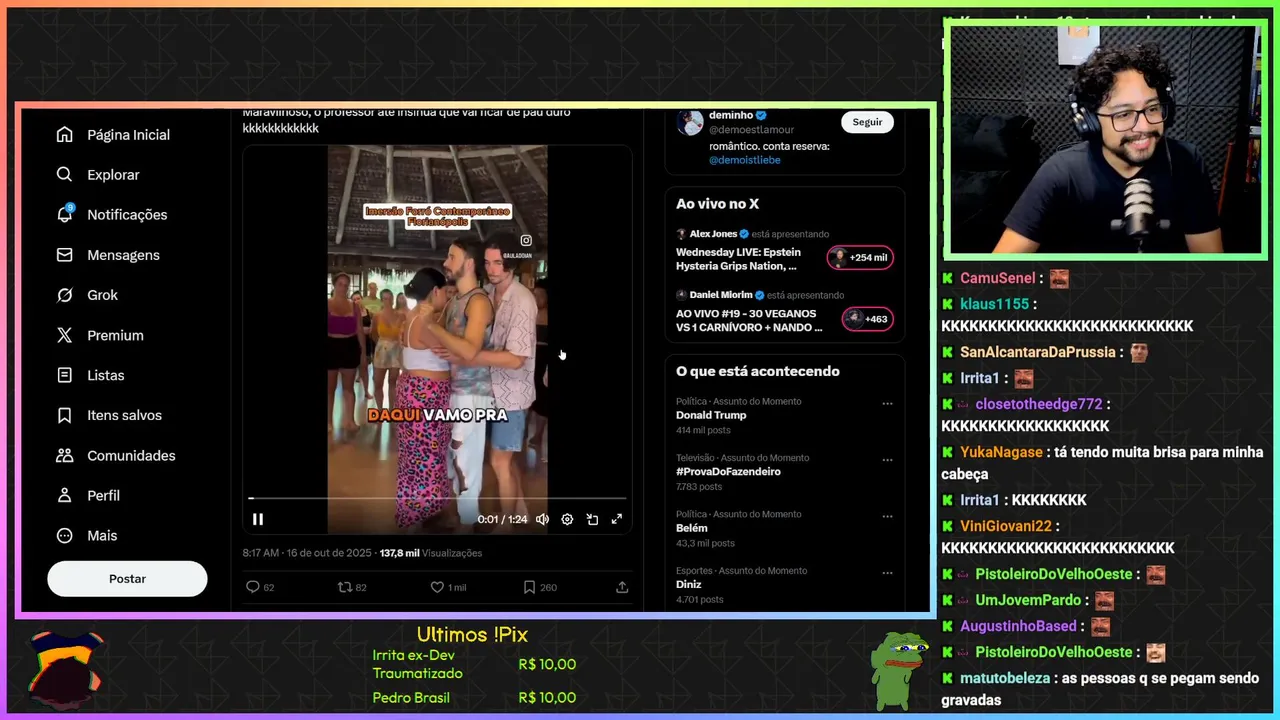The height and width of the screenshot is (720, 1280).
Task: Open Página Inicial home icon
Action: [65, 134]
